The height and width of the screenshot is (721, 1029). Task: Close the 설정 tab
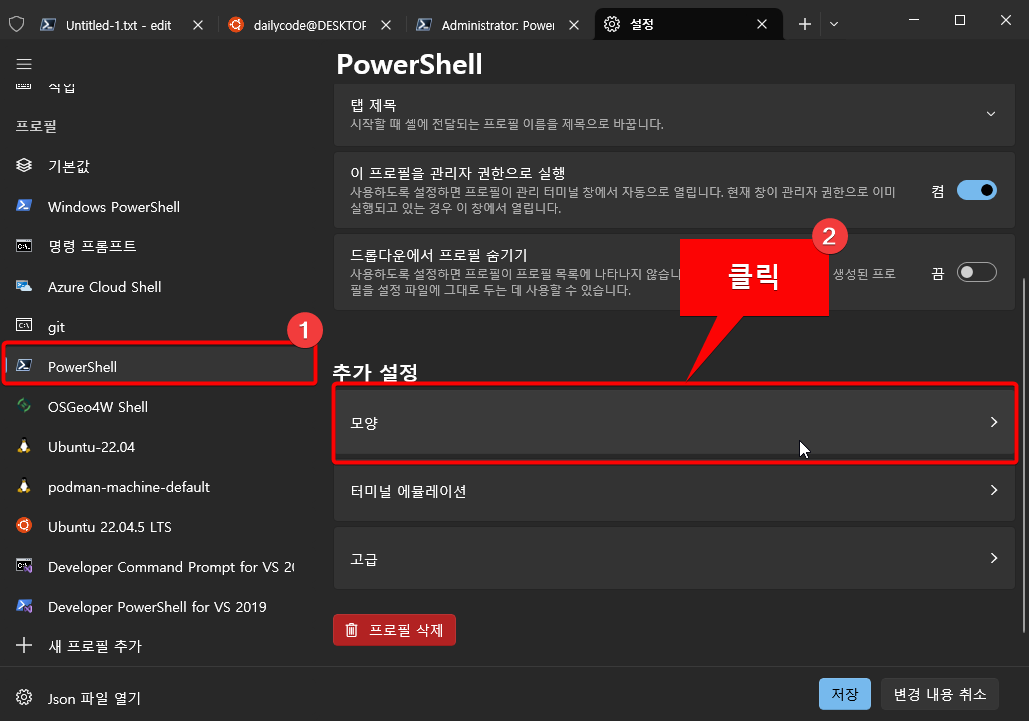762,24
